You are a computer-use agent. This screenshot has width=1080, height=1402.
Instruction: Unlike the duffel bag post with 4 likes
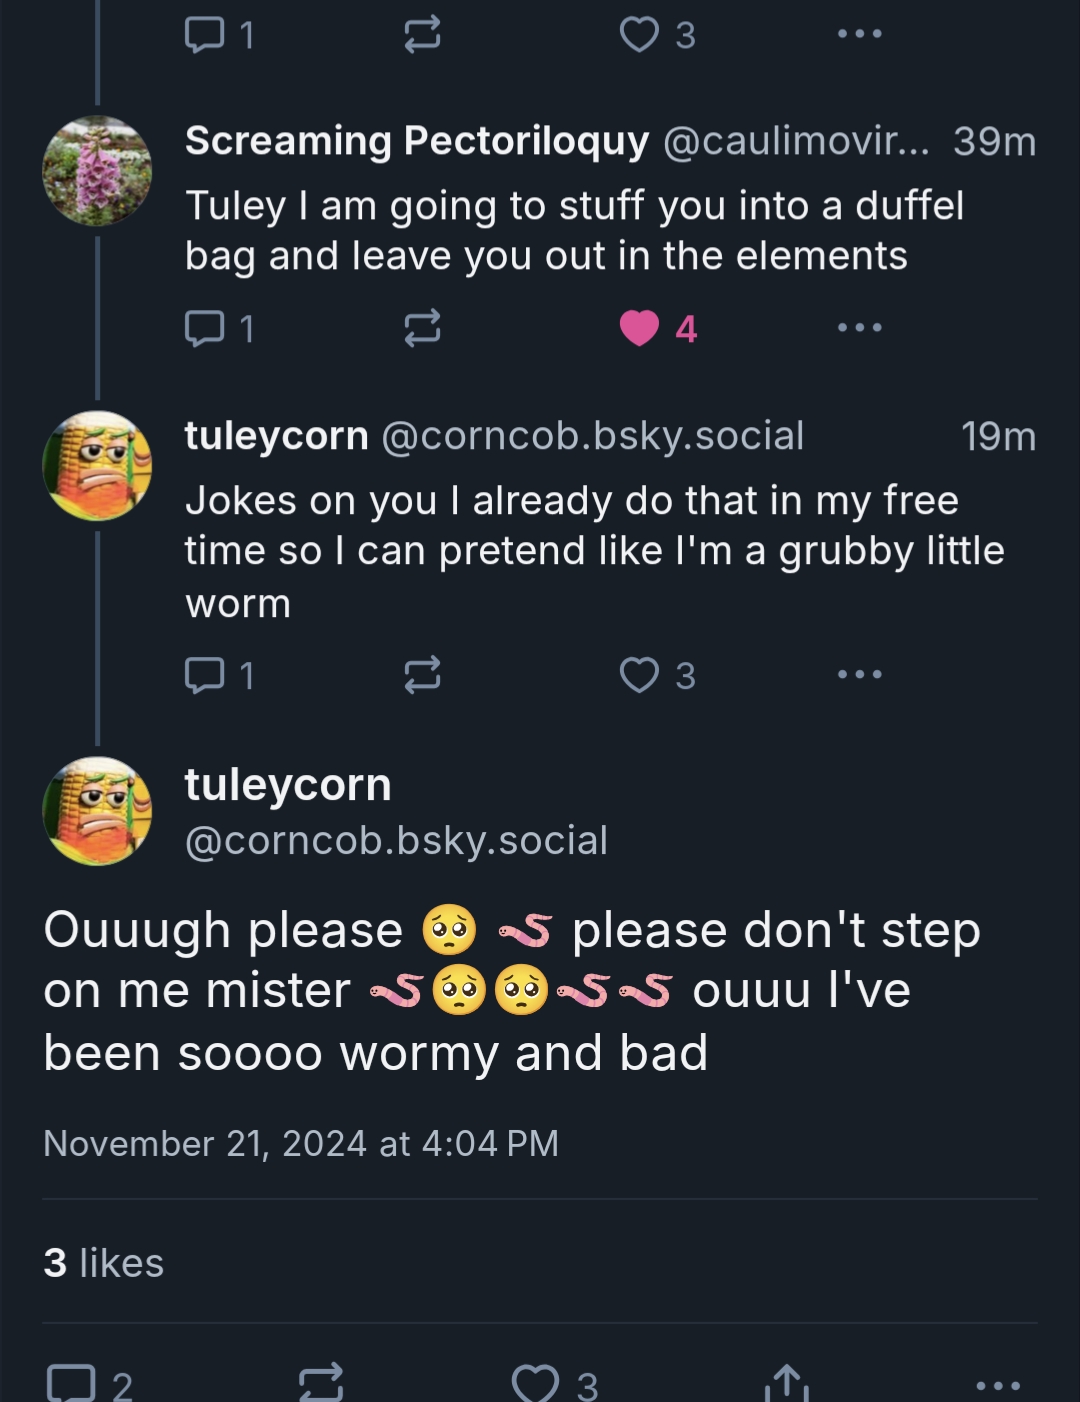(640, 328)
